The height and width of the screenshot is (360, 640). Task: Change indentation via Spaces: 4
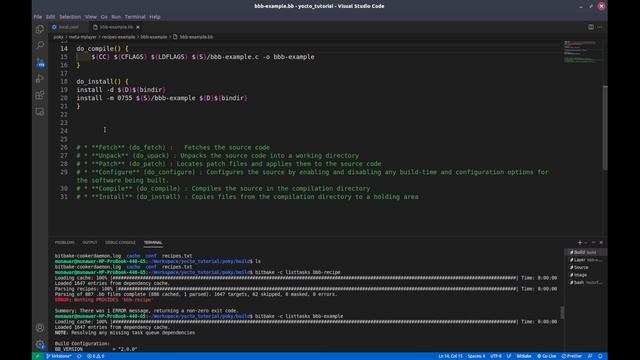tap(476, 356)
